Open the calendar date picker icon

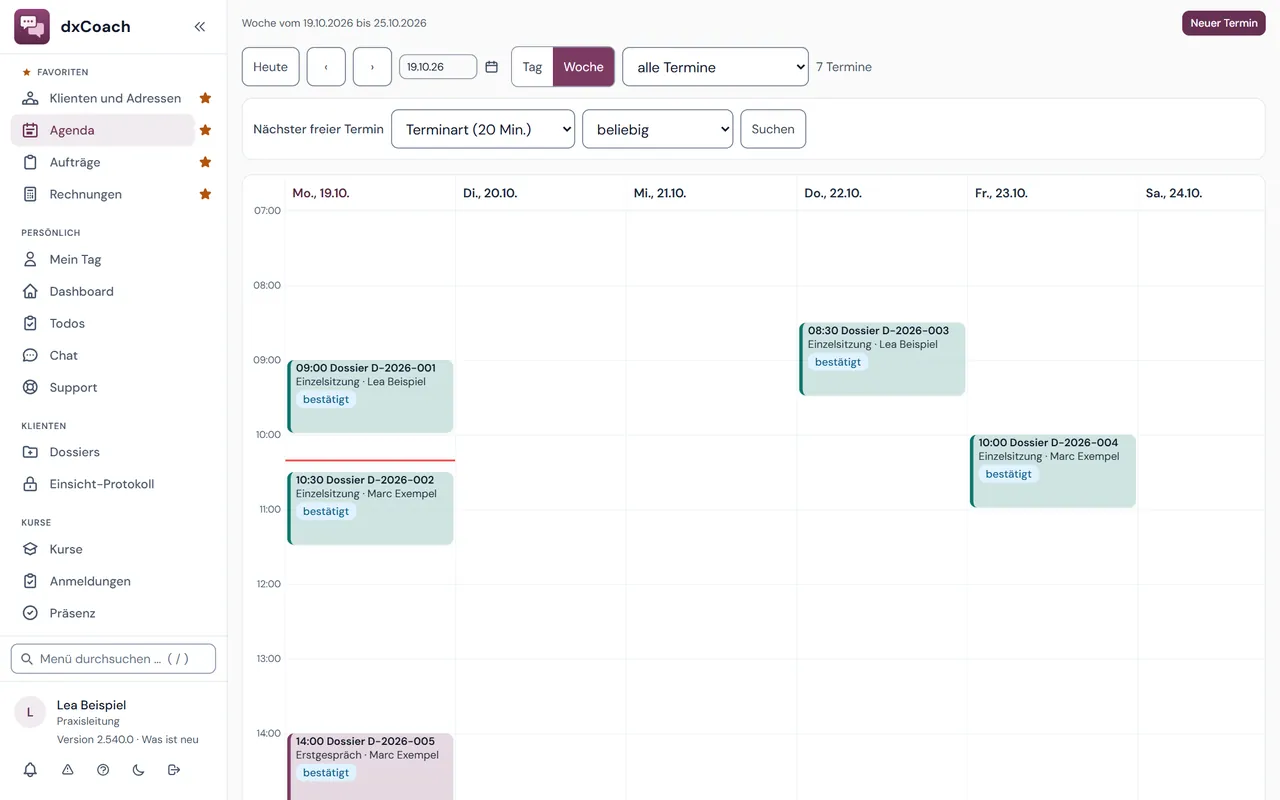491,67
